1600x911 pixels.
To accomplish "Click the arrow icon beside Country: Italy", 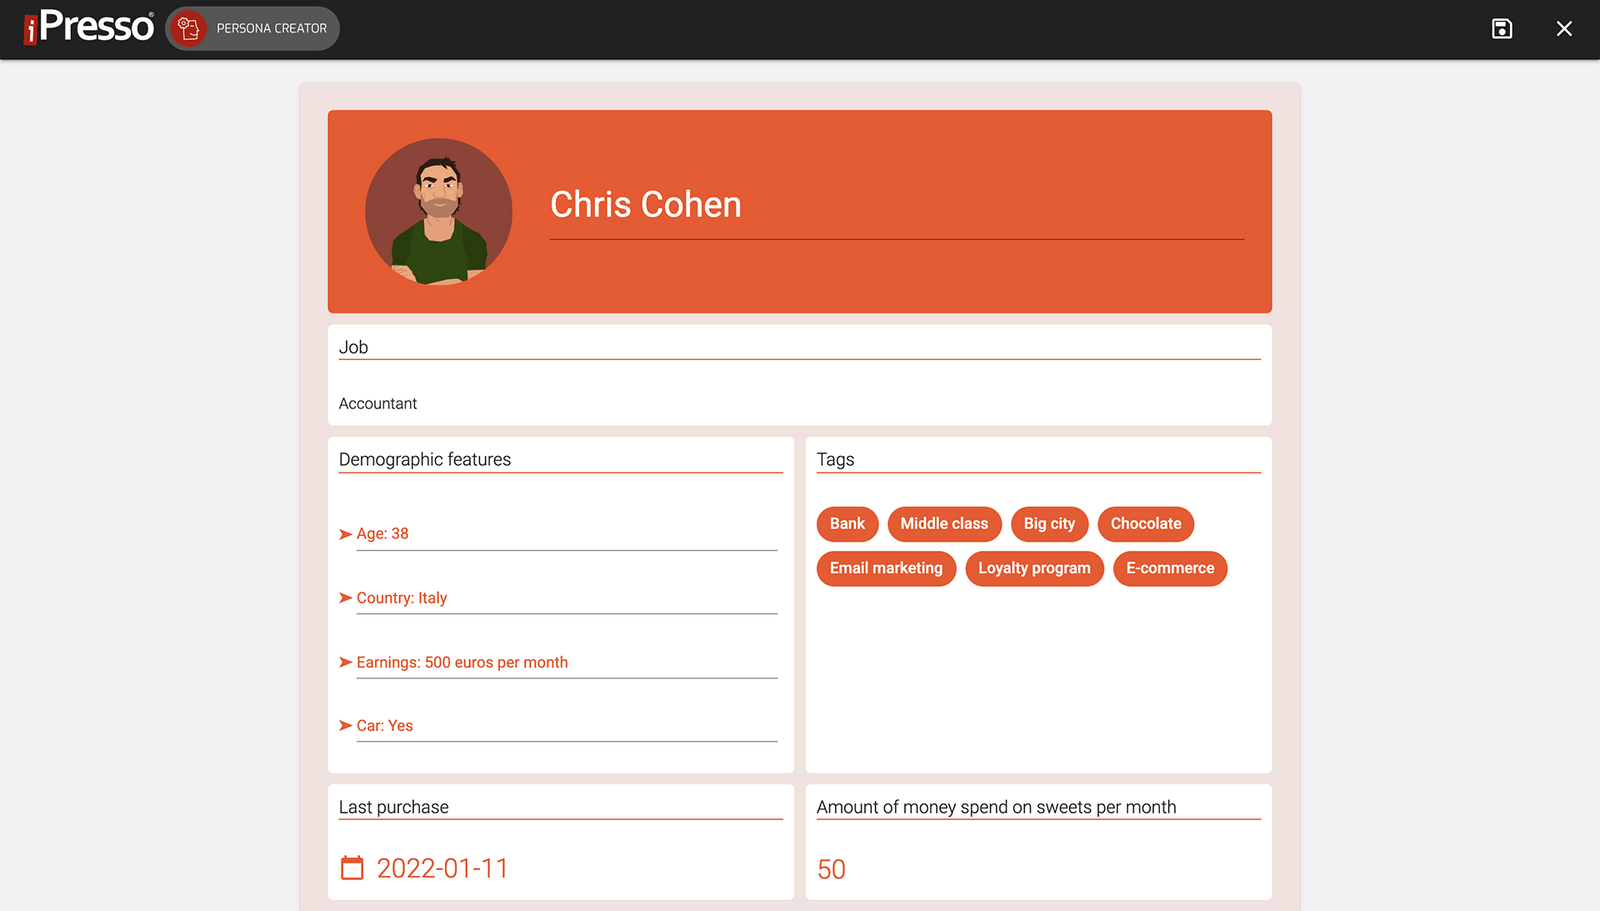I will 344,597.
